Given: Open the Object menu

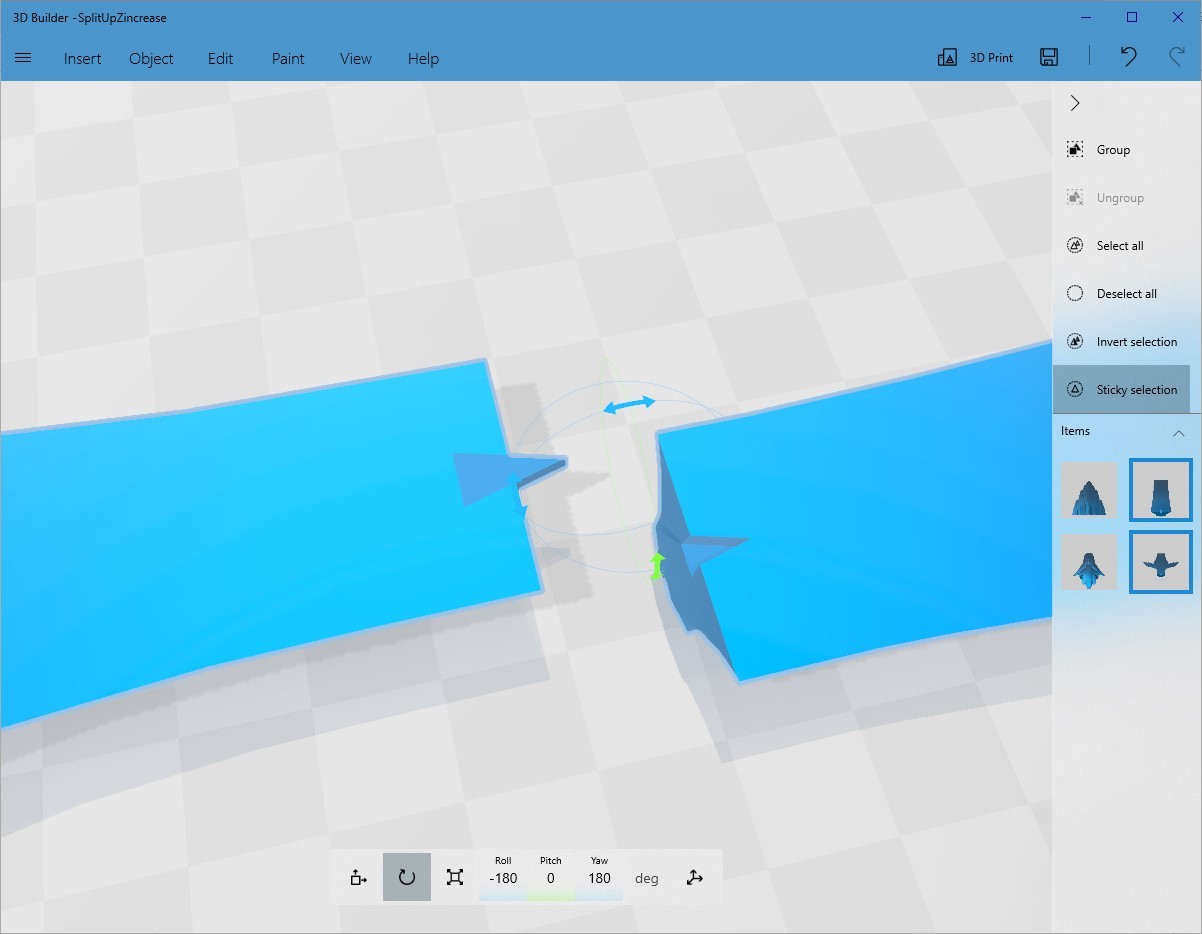Looking at the screenshot, I should point(151,58).
